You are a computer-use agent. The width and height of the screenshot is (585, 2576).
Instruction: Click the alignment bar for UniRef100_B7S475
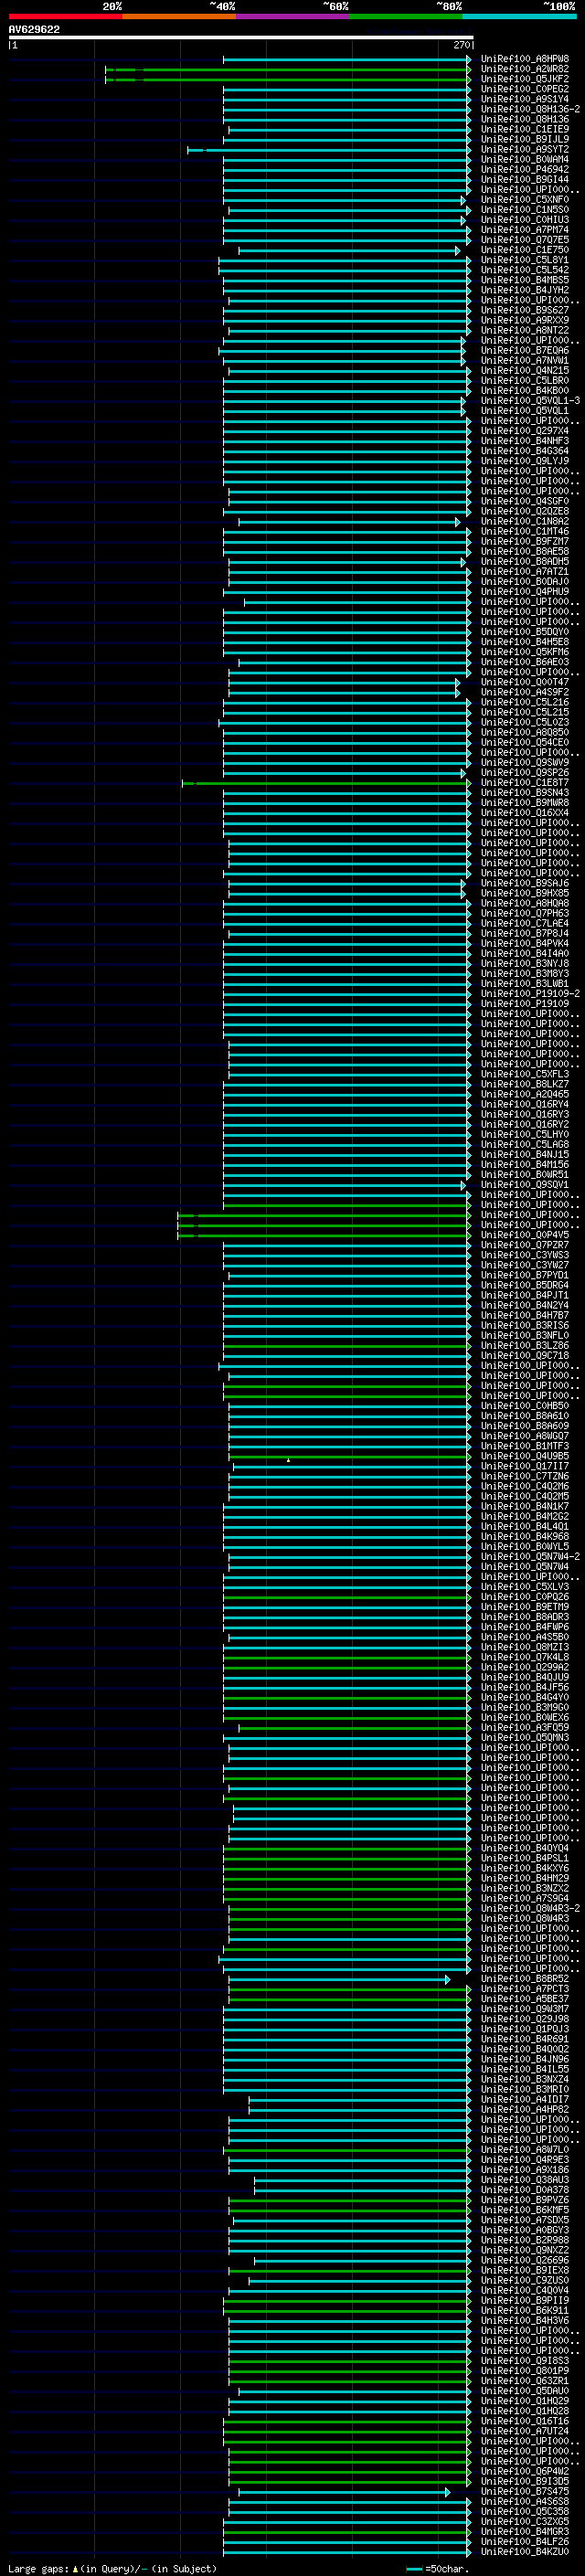(x=344, y=2492)
